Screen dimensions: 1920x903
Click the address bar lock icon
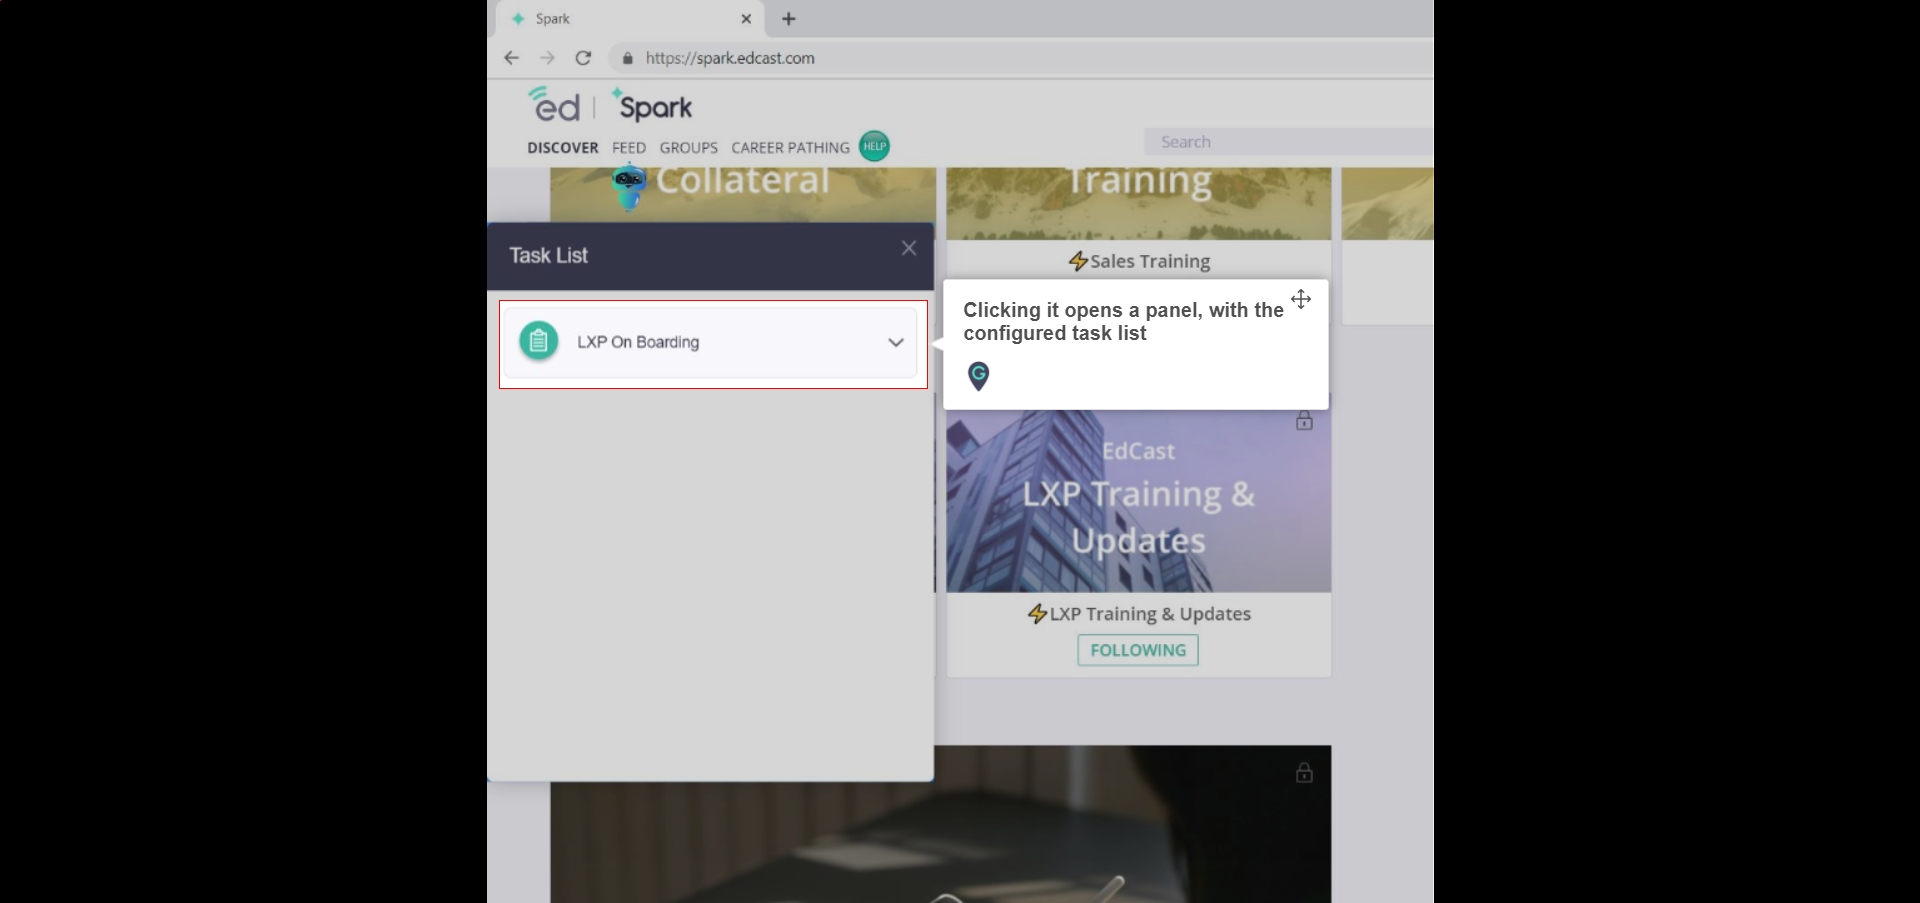(628, 58)
